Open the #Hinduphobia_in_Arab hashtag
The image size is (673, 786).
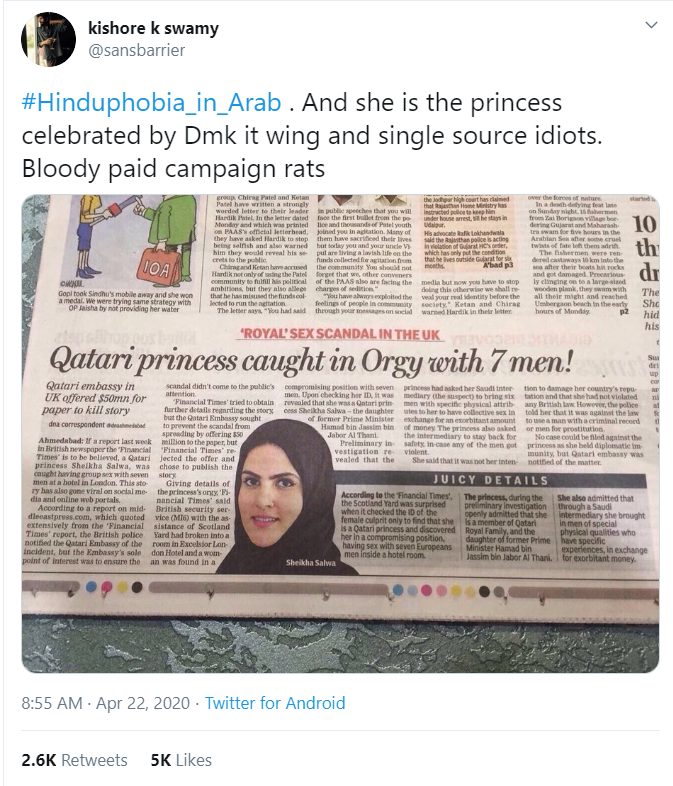coord(151,103)
